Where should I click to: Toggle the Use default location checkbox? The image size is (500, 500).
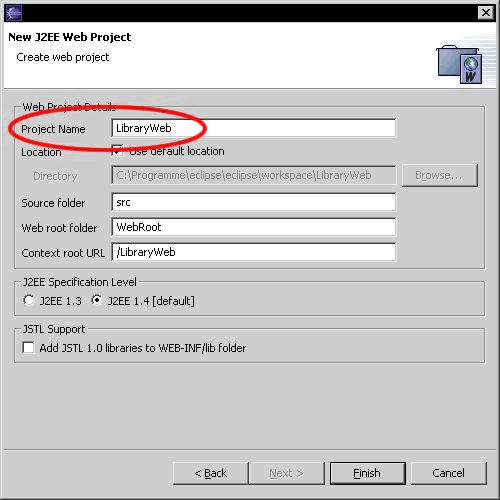[x=117, y=151]
